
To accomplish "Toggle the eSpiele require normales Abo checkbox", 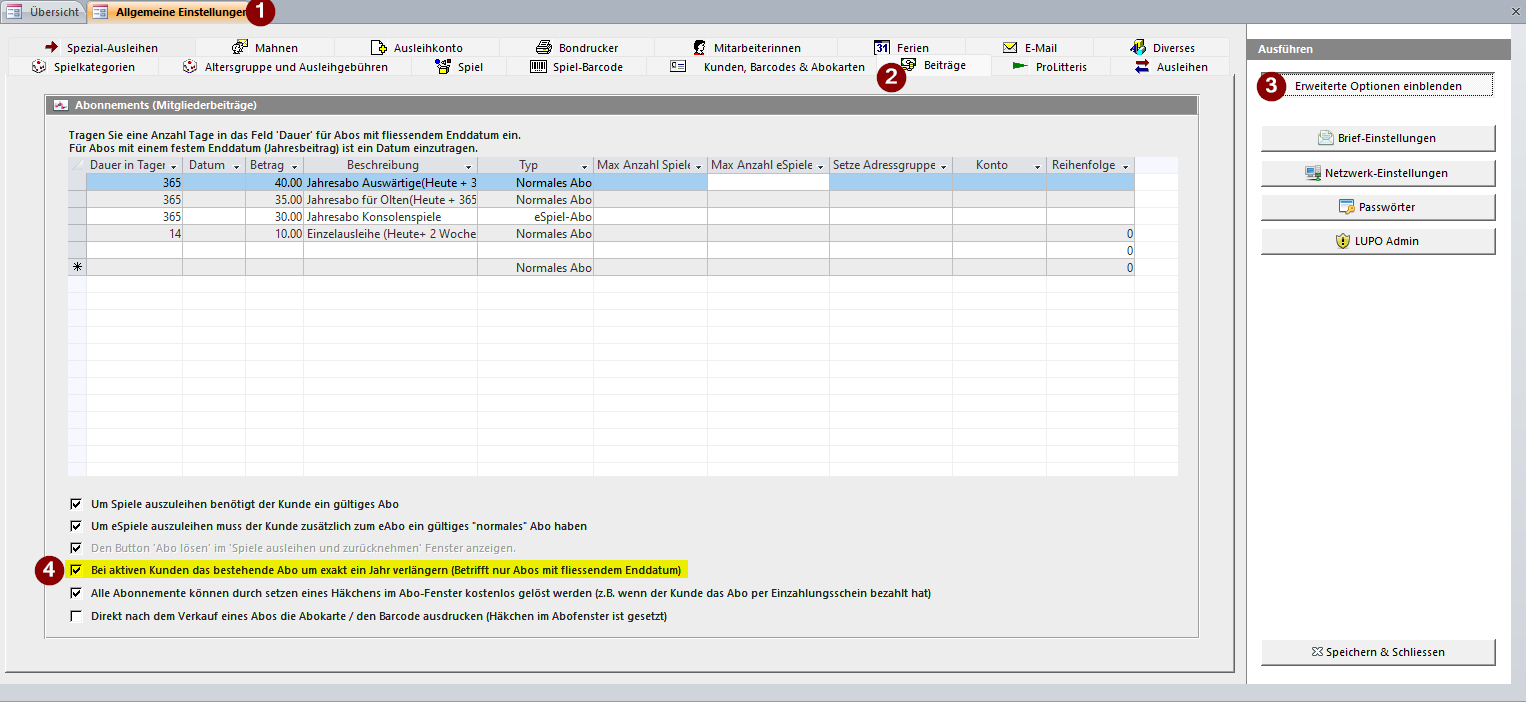I will 76,526.
